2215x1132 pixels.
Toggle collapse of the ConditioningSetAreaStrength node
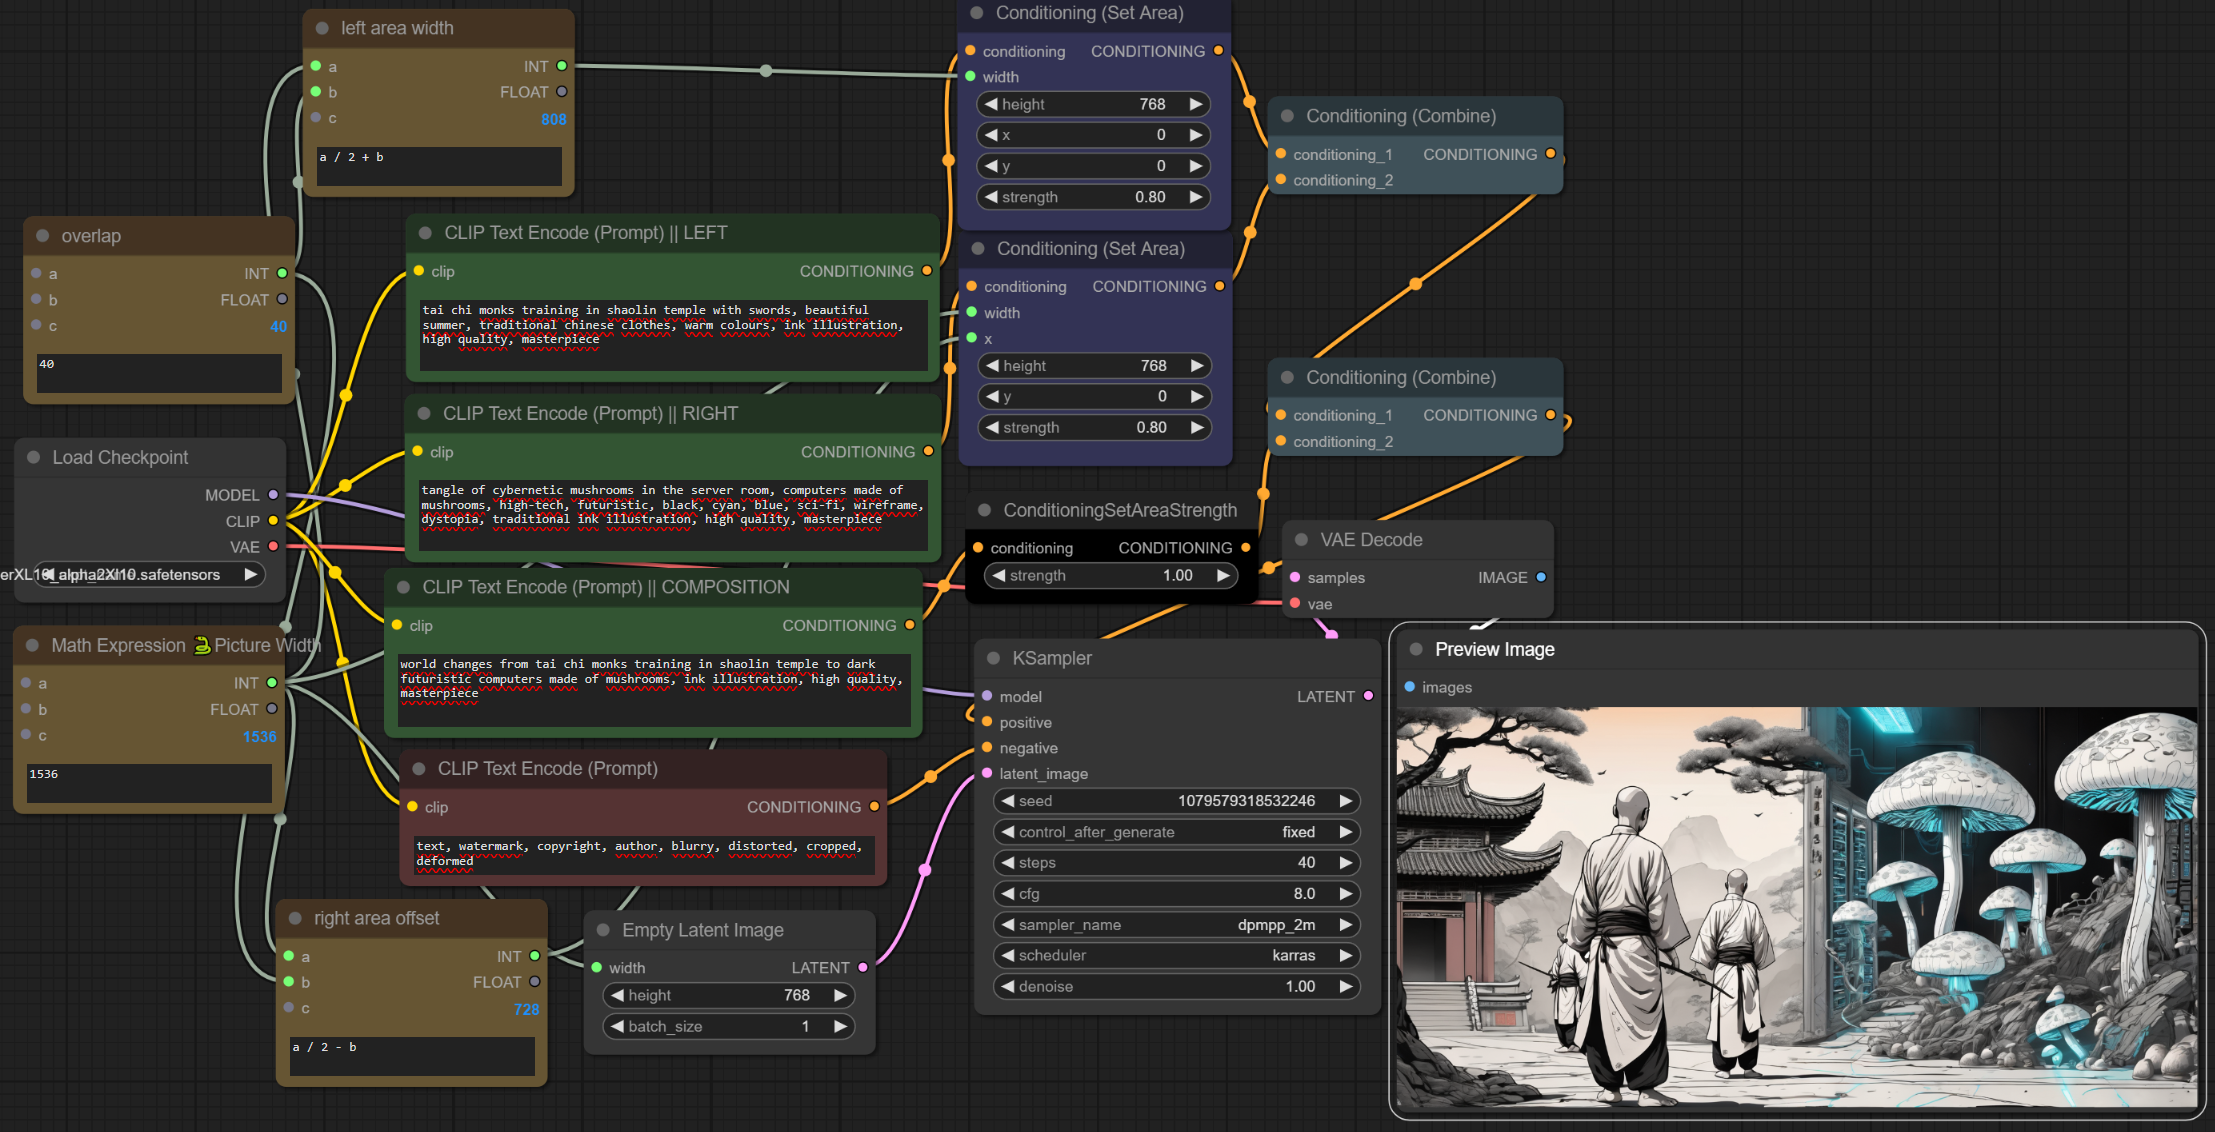[x=984, y=510]
